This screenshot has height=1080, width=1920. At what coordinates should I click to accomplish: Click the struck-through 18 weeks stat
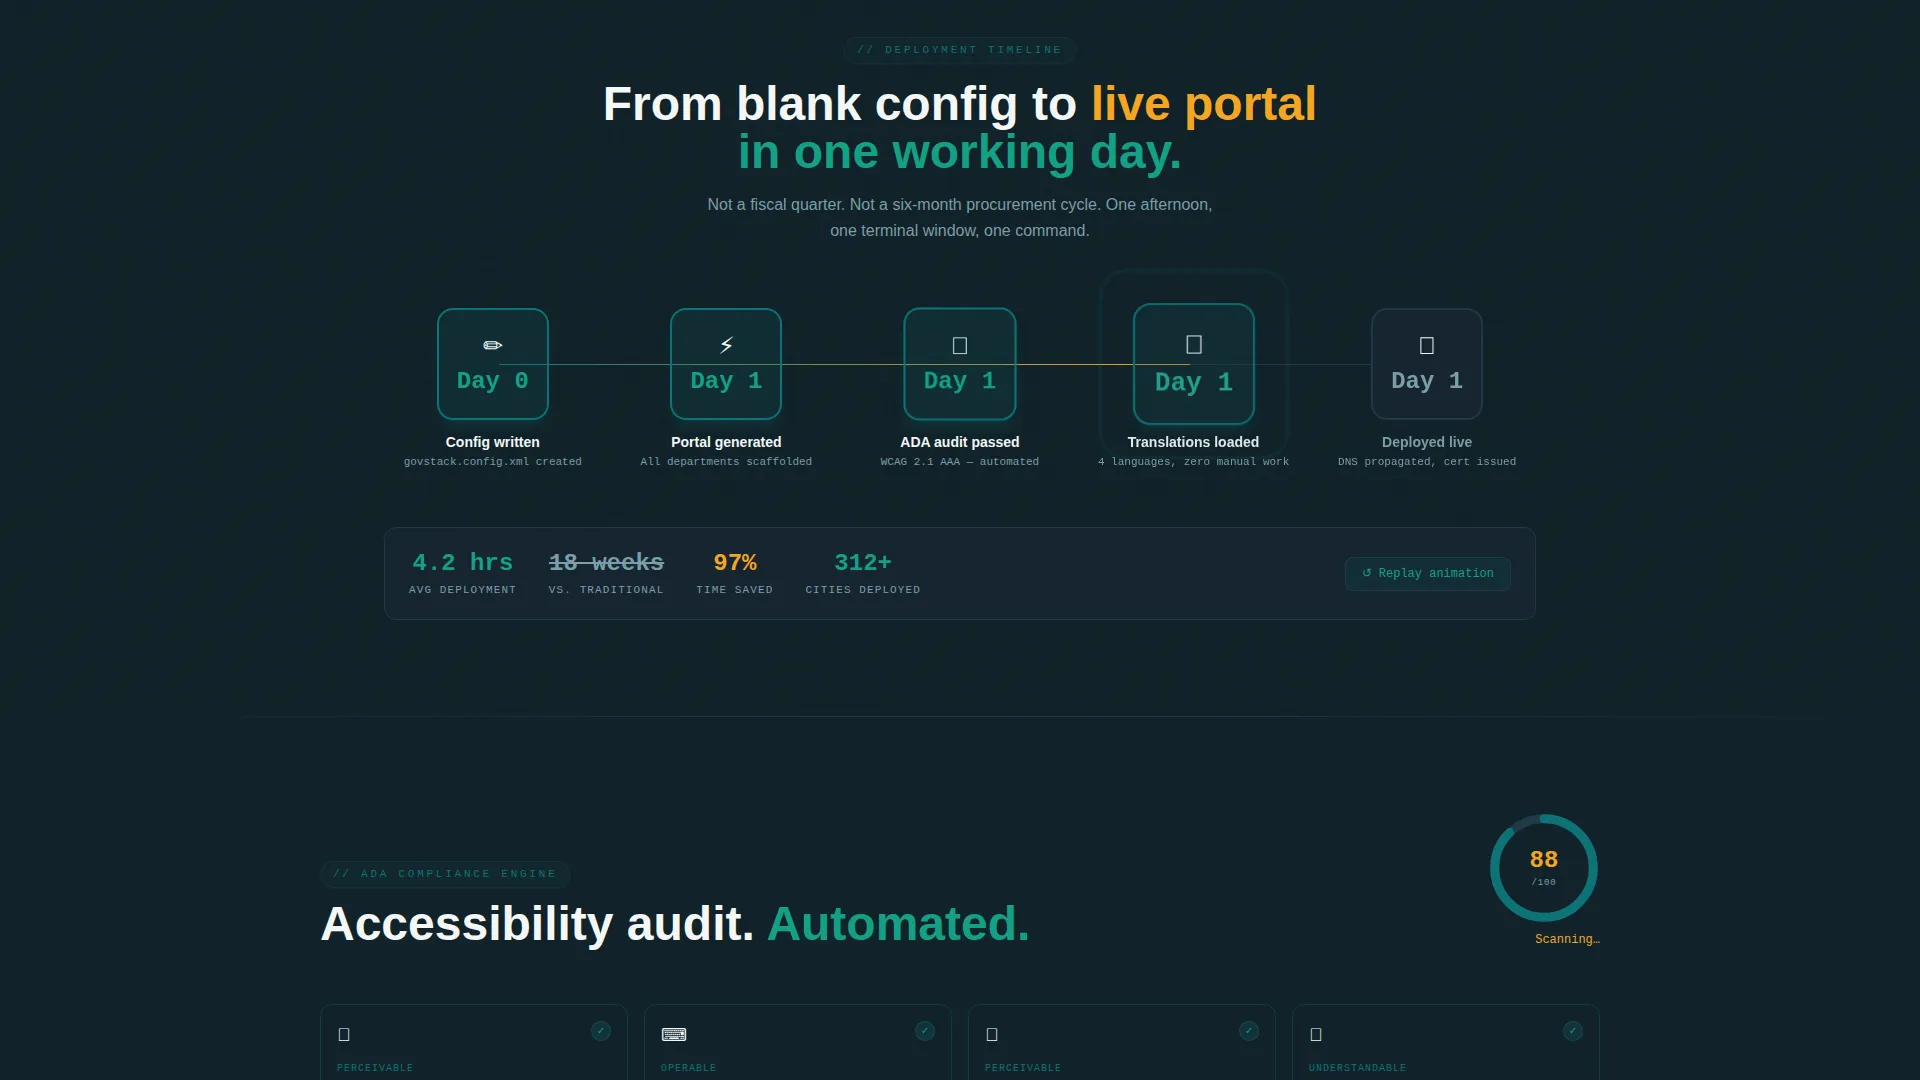[x=606, y=573]
